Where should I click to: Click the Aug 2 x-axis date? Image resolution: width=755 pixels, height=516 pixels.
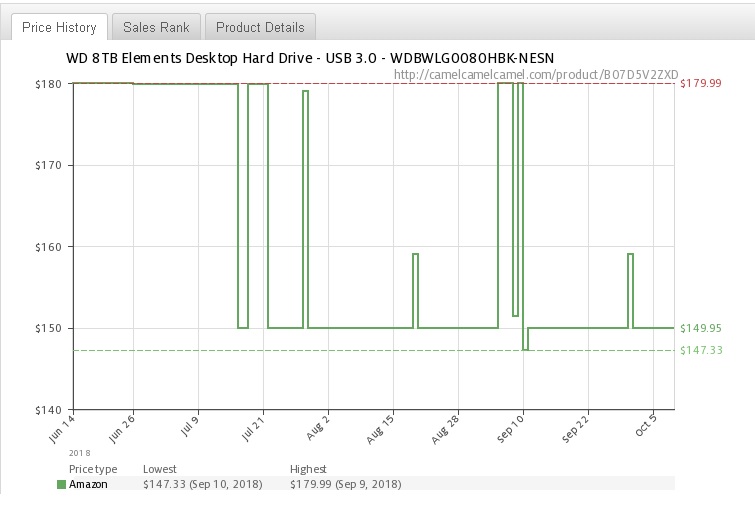(x=318, y=428)
